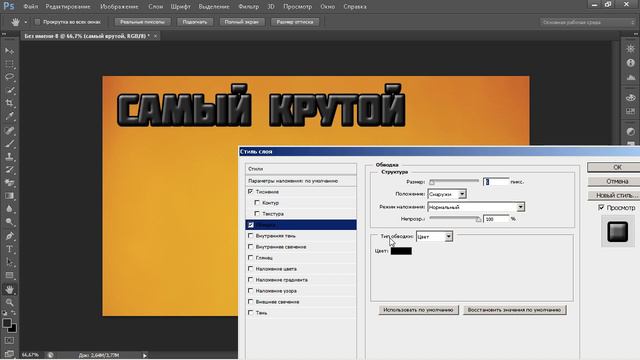The width and height of the screenshot is (640, 360).
Task: Open the Info panel icon
Action: (x=631, y=63)
